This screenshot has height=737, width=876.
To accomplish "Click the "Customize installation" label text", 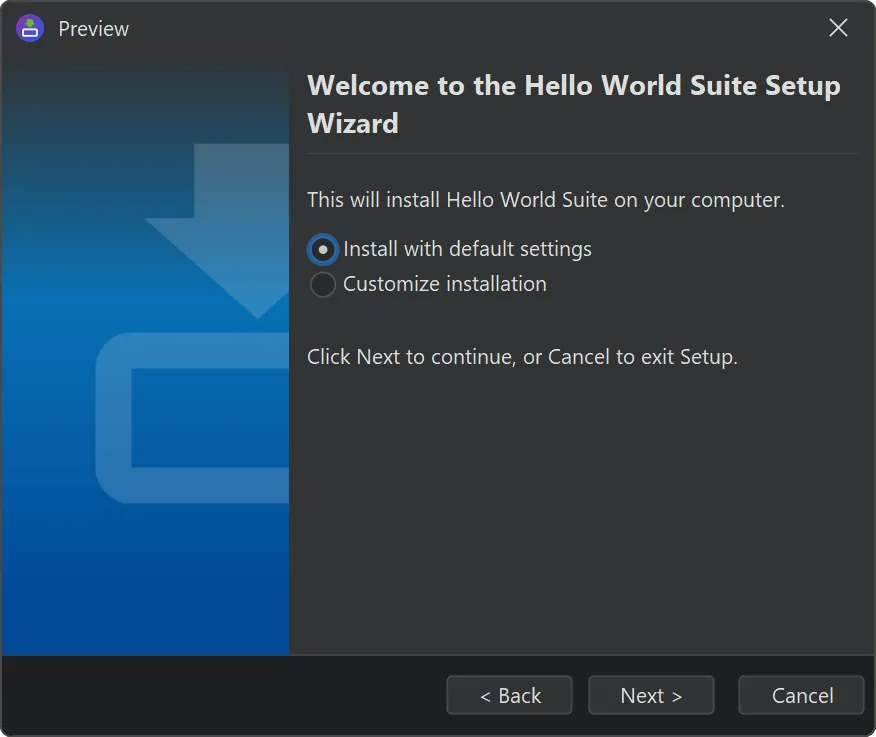I will [445, 285].
